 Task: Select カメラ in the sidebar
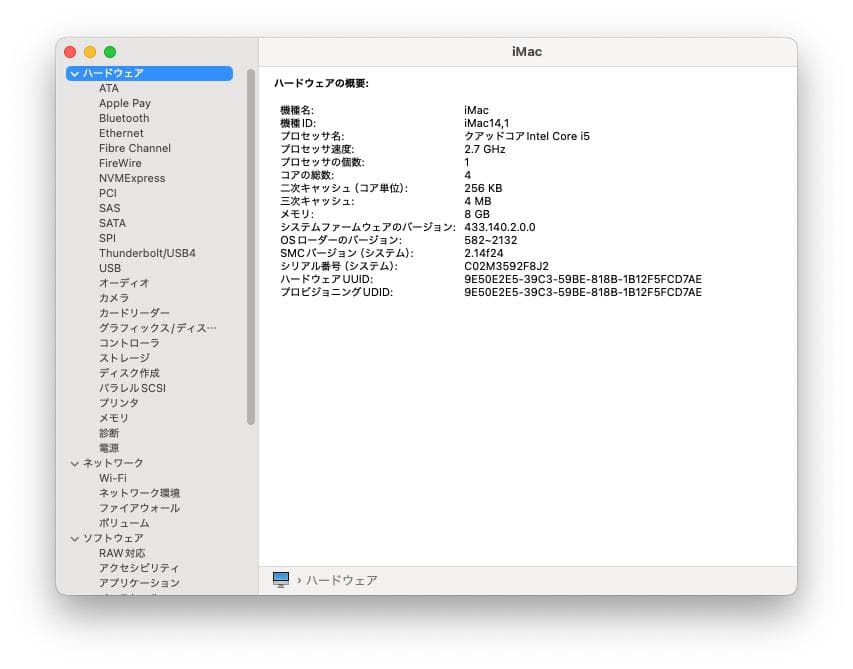pyautogui.click(x=114, y=298)
